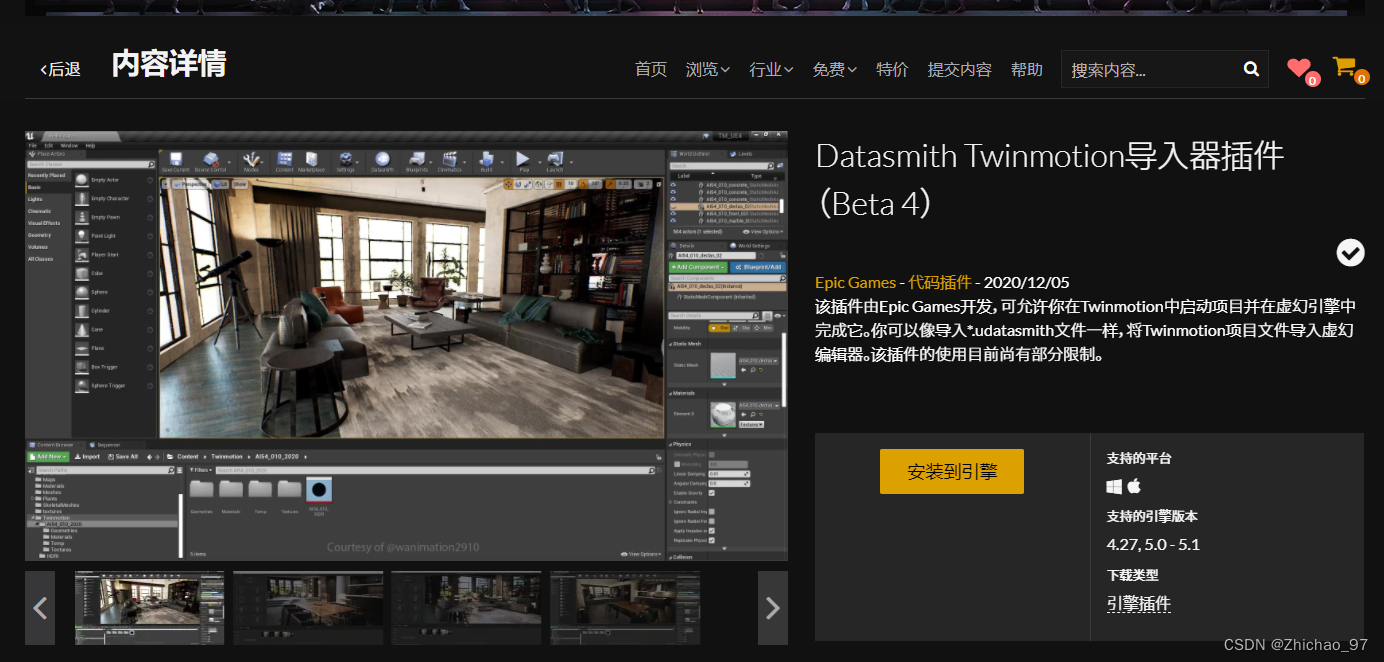Click the Windows platform icon
1384x662 pixels.
pos(1114,487)
